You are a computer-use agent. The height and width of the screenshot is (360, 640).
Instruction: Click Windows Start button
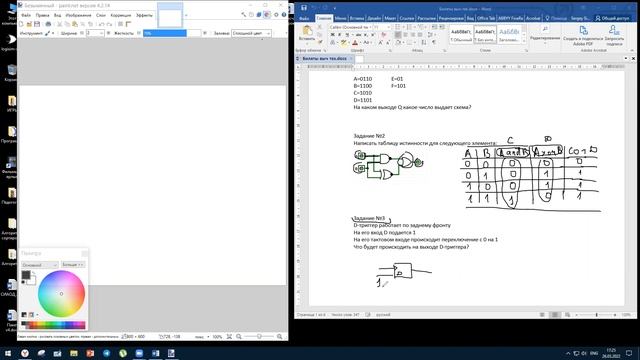pyautogui.click(x=8, y=353)
